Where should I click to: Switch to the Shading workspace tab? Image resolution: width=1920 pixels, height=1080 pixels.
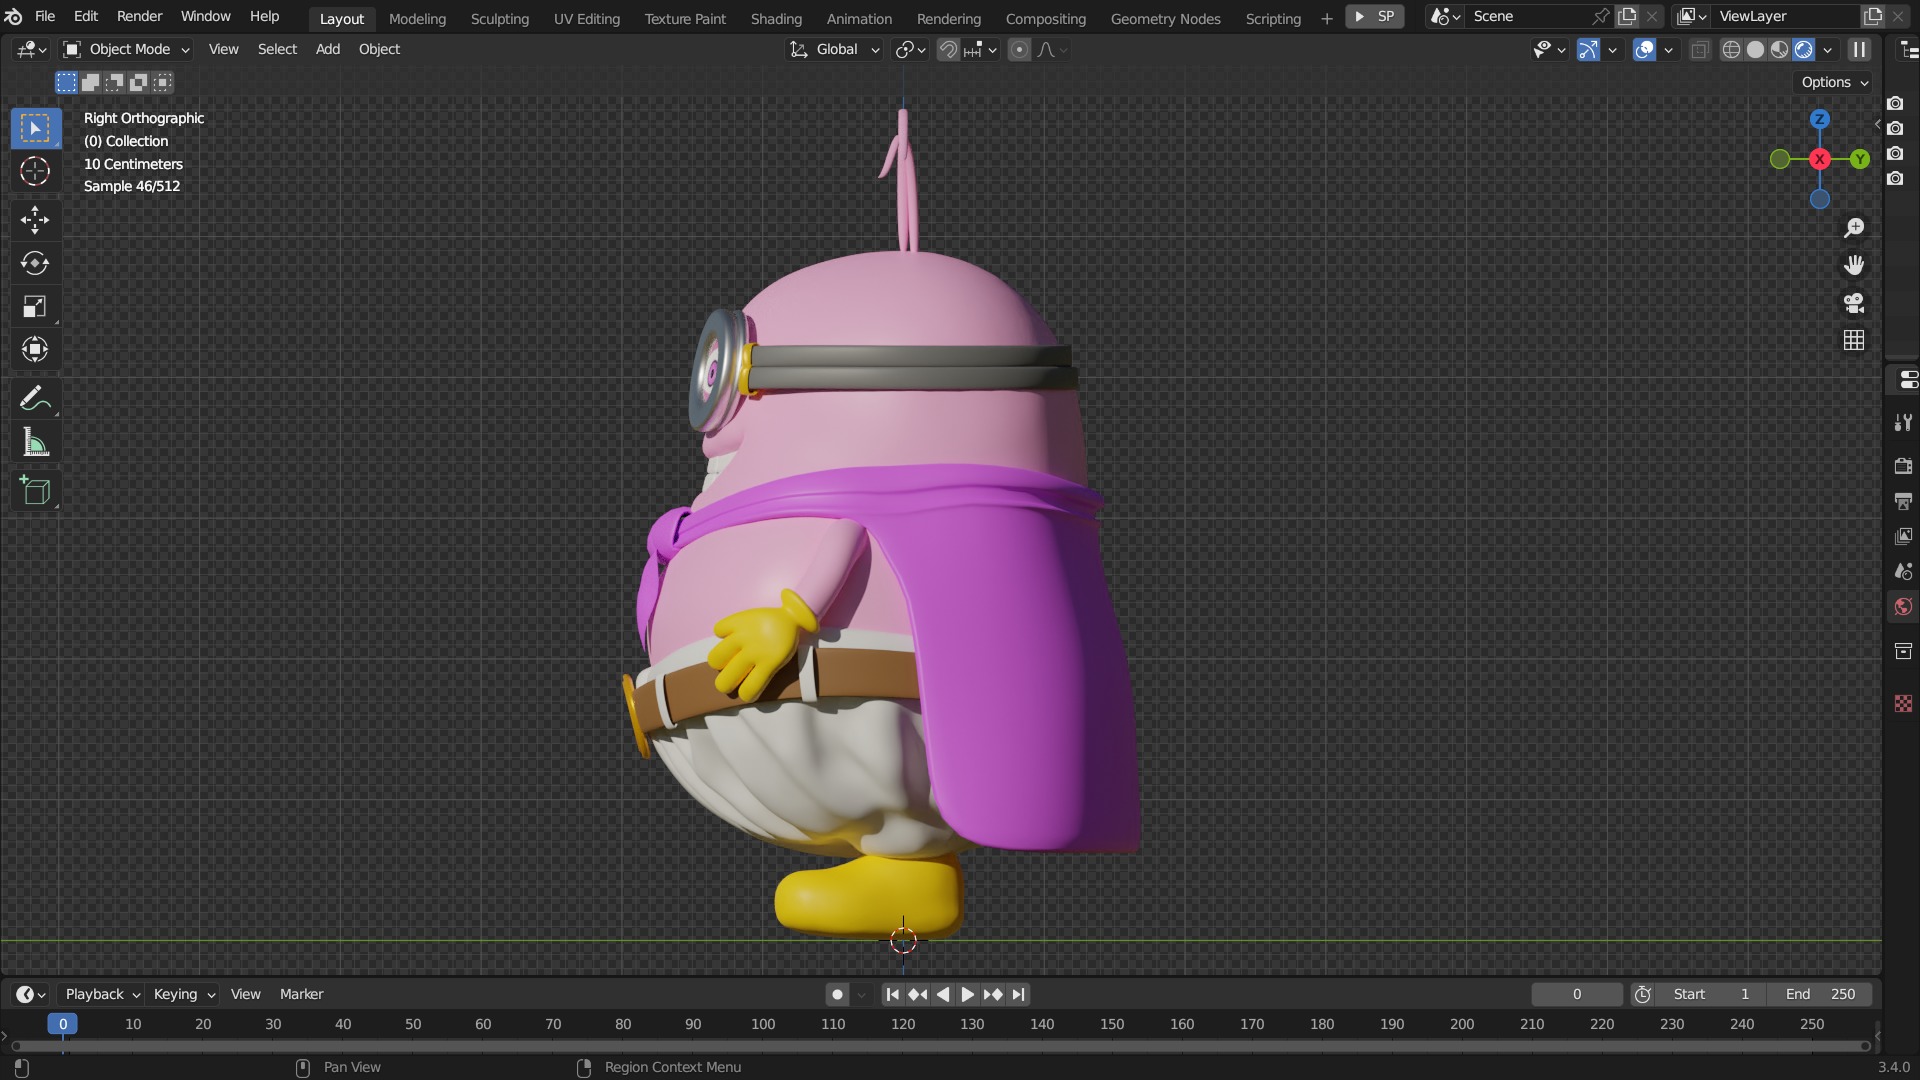tap(776, 18)
